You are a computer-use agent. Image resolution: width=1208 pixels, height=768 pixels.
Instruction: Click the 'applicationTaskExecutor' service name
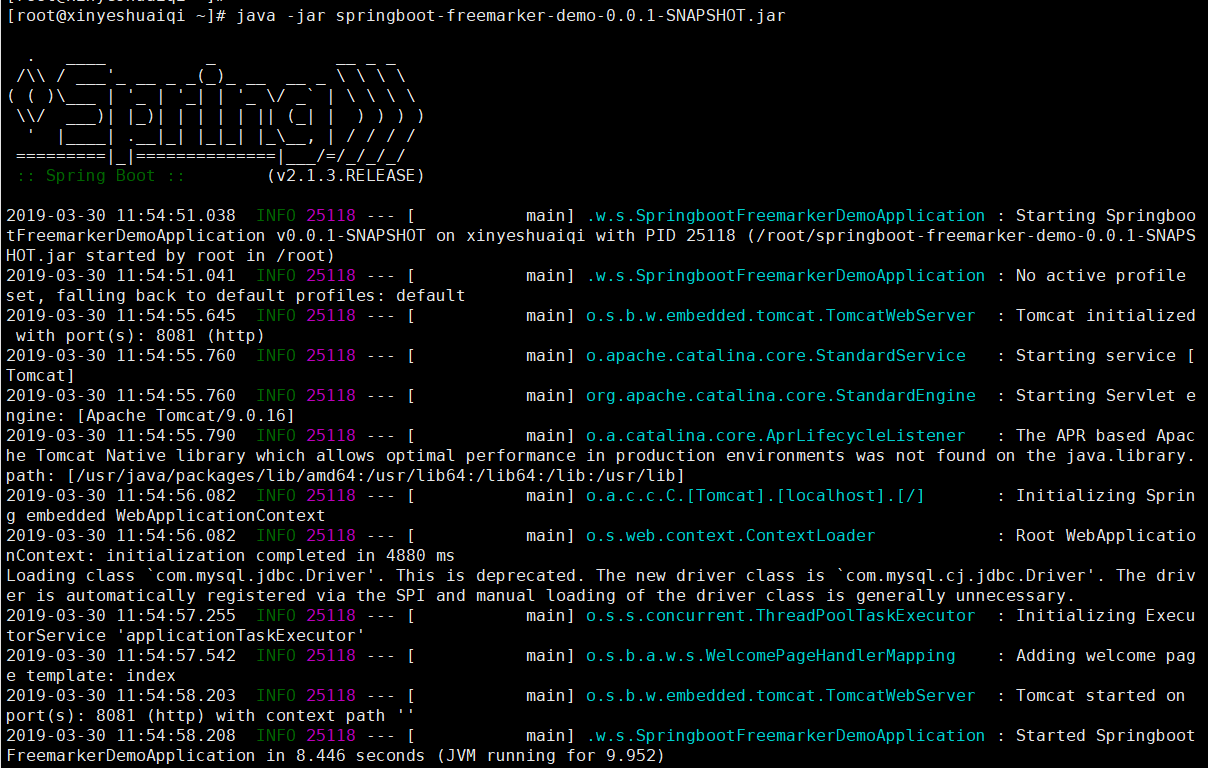point(240,636)
